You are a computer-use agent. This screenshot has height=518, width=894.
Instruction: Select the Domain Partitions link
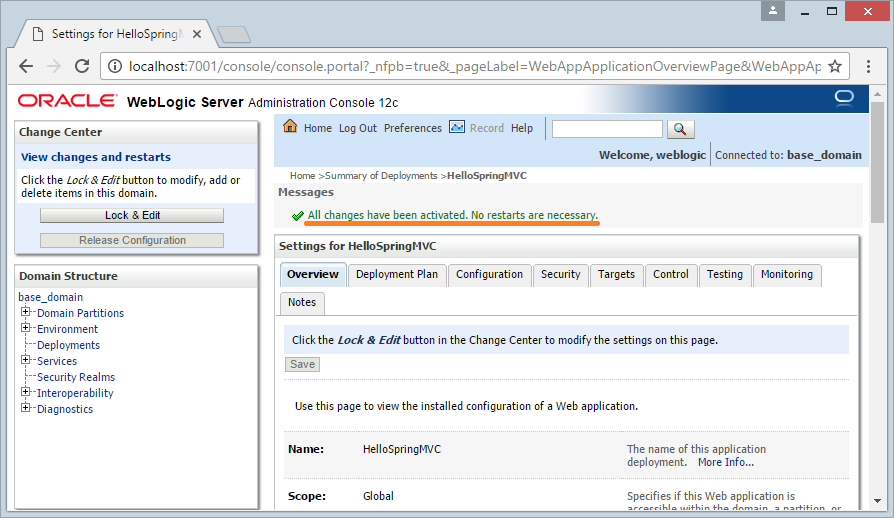(x=80, y=313)
